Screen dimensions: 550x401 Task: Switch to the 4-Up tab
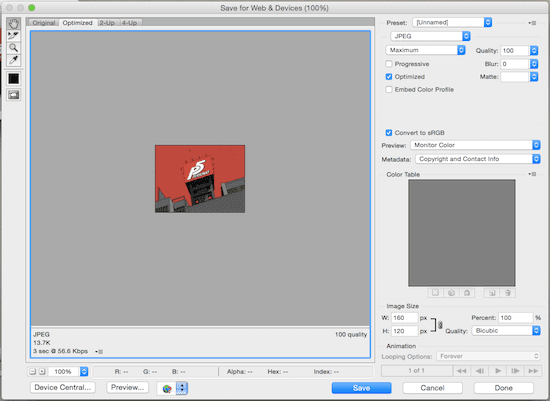pos(129,23)
